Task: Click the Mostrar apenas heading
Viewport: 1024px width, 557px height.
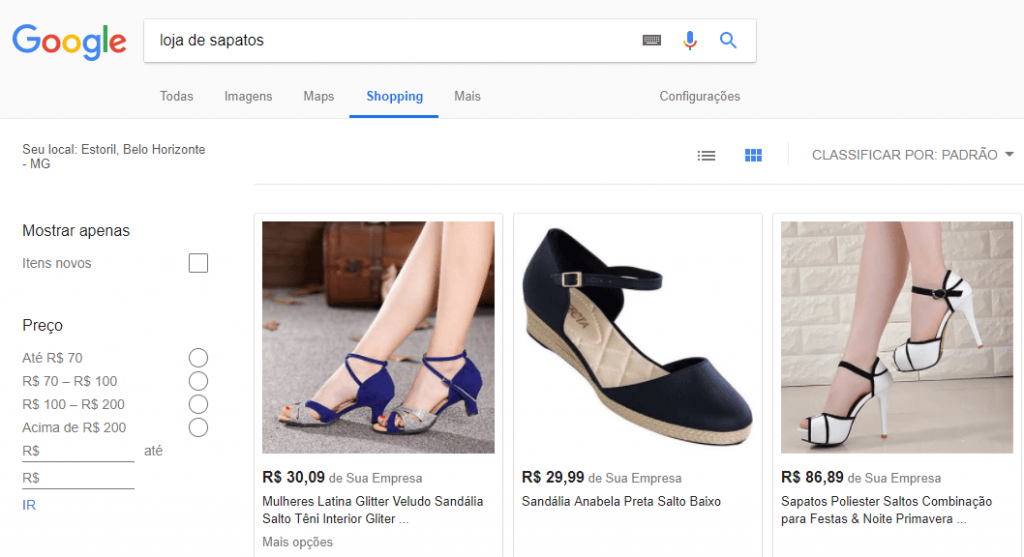Action: (x=76, y=231)
